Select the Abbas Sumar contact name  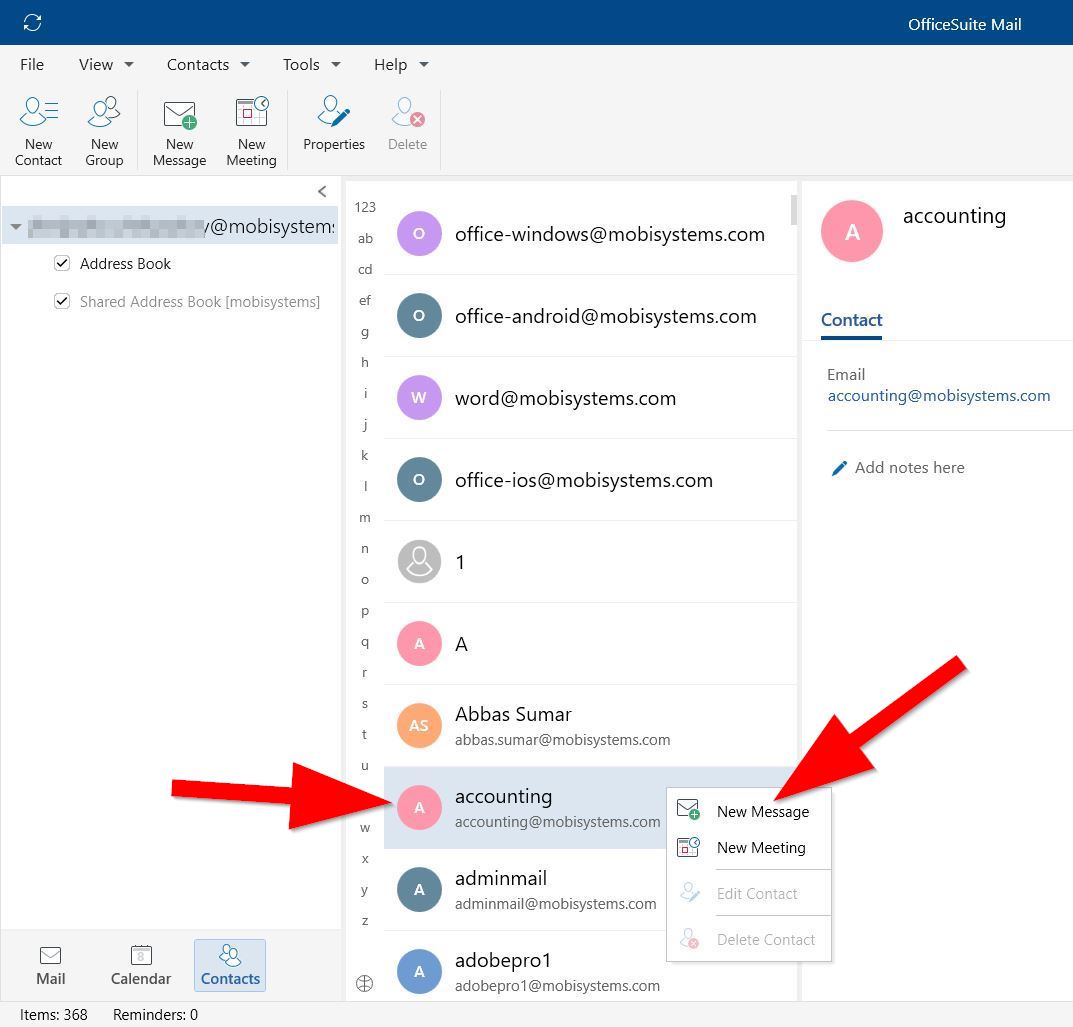click(513, 714)
